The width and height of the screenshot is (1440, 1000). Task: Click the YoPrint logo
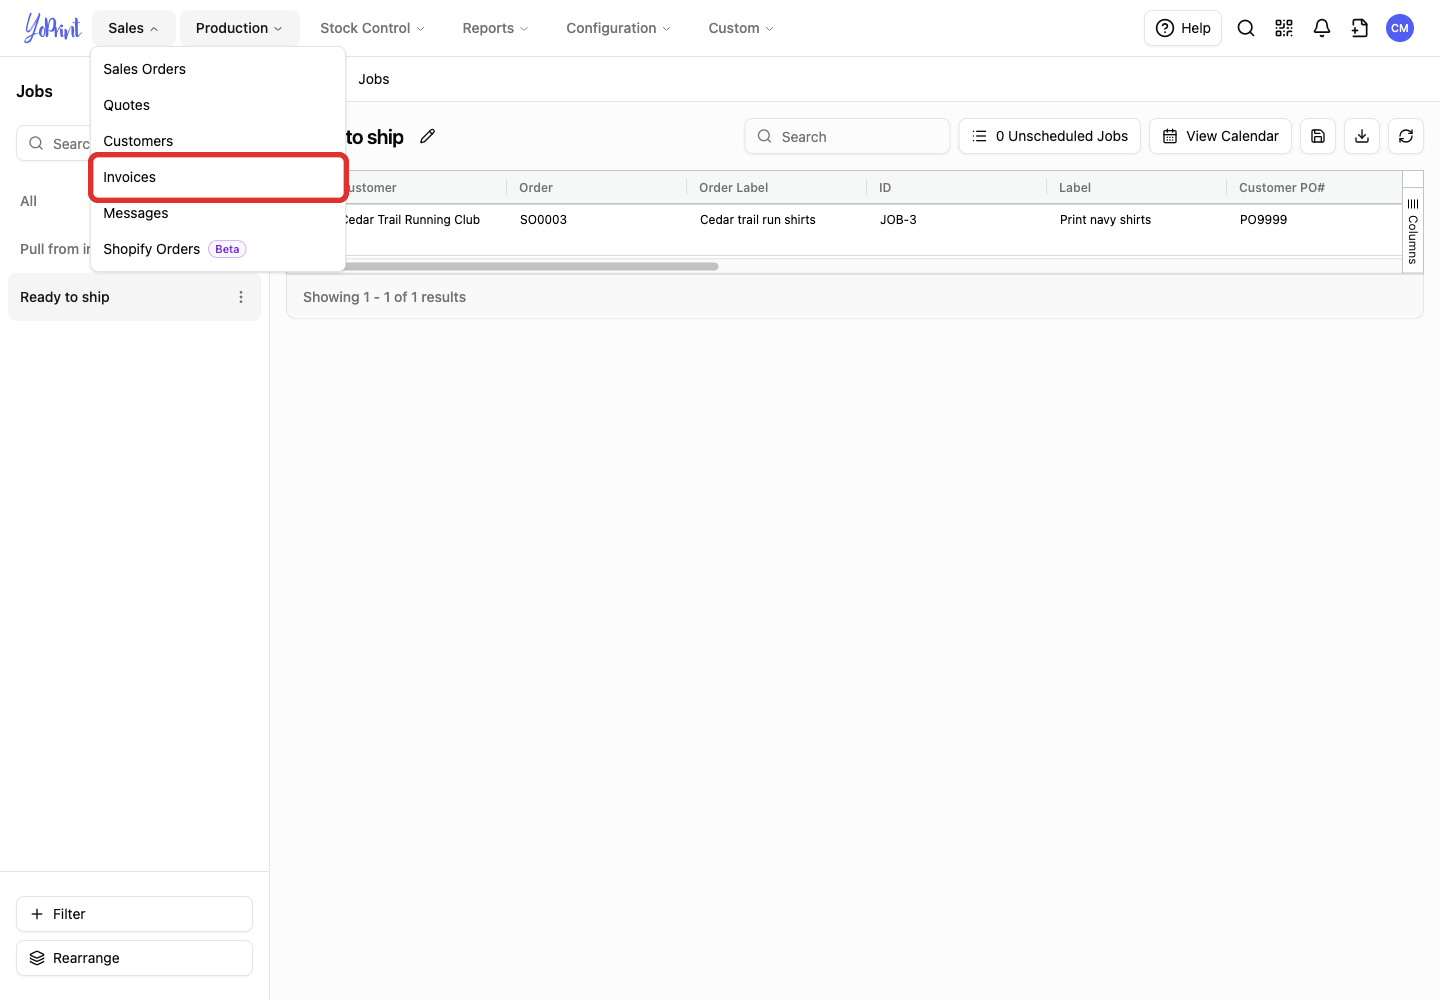(52, 28)
